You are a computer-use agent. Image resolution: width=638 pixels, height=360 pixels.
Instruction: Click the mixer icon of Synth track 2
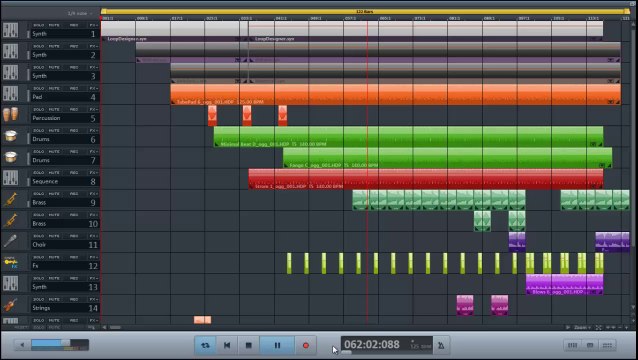(11, 52)
